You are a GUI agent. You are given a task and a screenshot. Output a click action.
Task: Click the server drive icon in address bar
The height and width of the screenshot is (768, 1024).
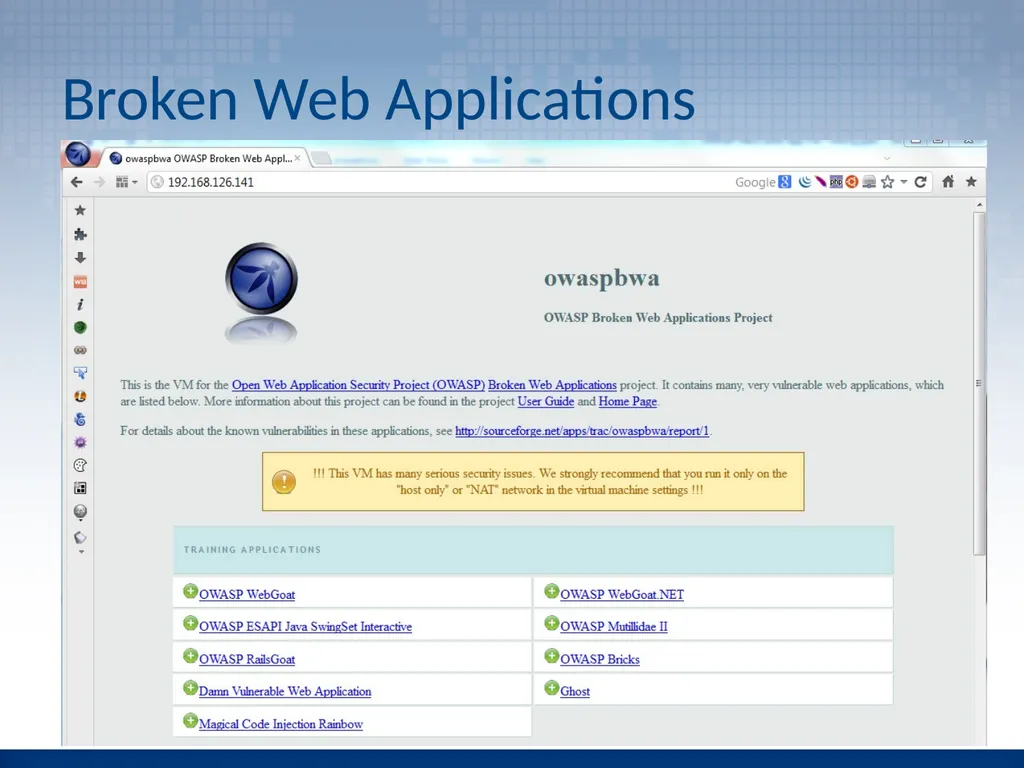pyautogui.click(x=869, y=182)
